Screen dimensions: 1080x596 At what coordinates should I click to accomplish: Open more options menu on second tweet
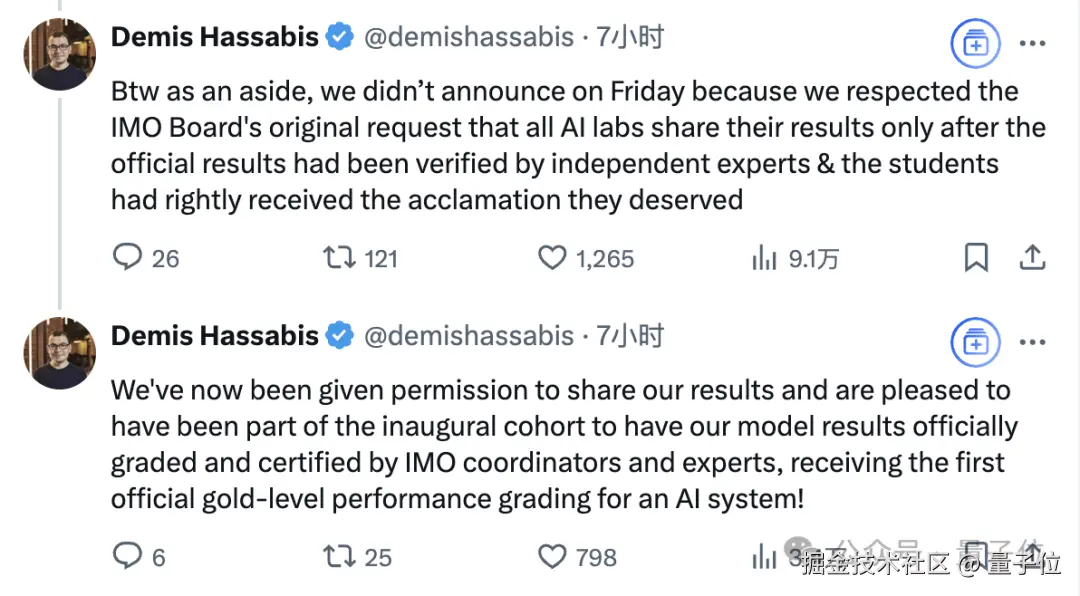1032,342
